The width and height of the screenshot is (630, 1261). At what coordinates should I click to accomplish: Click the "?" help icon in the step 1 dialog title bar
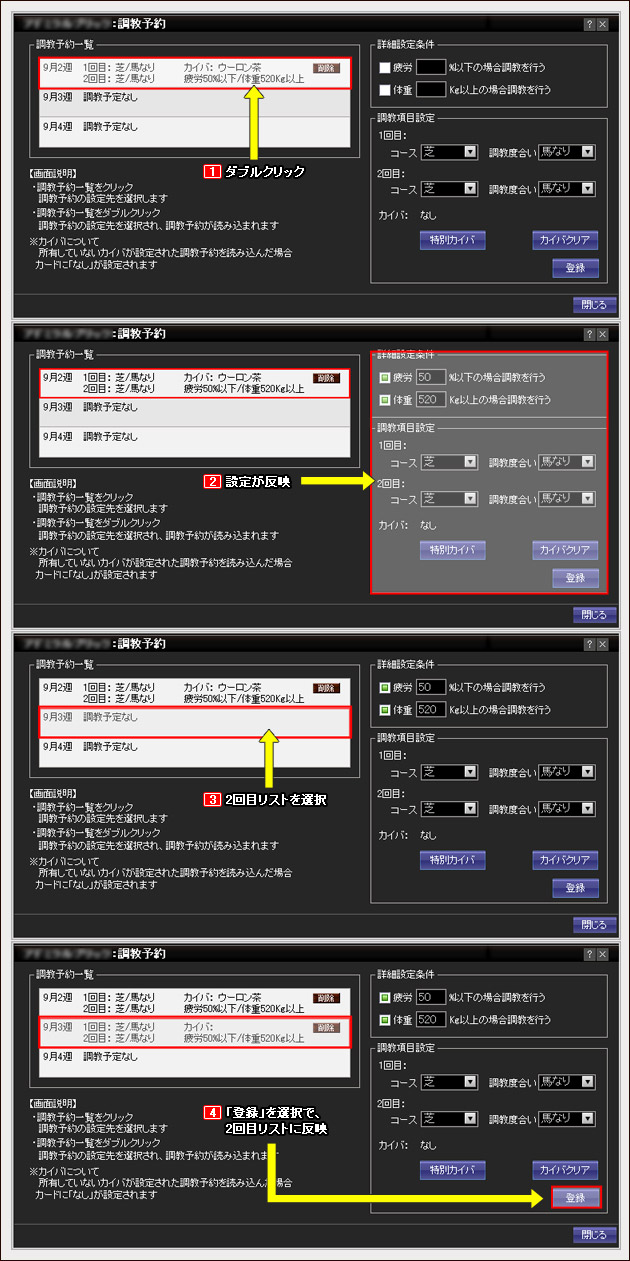(589, 24)
